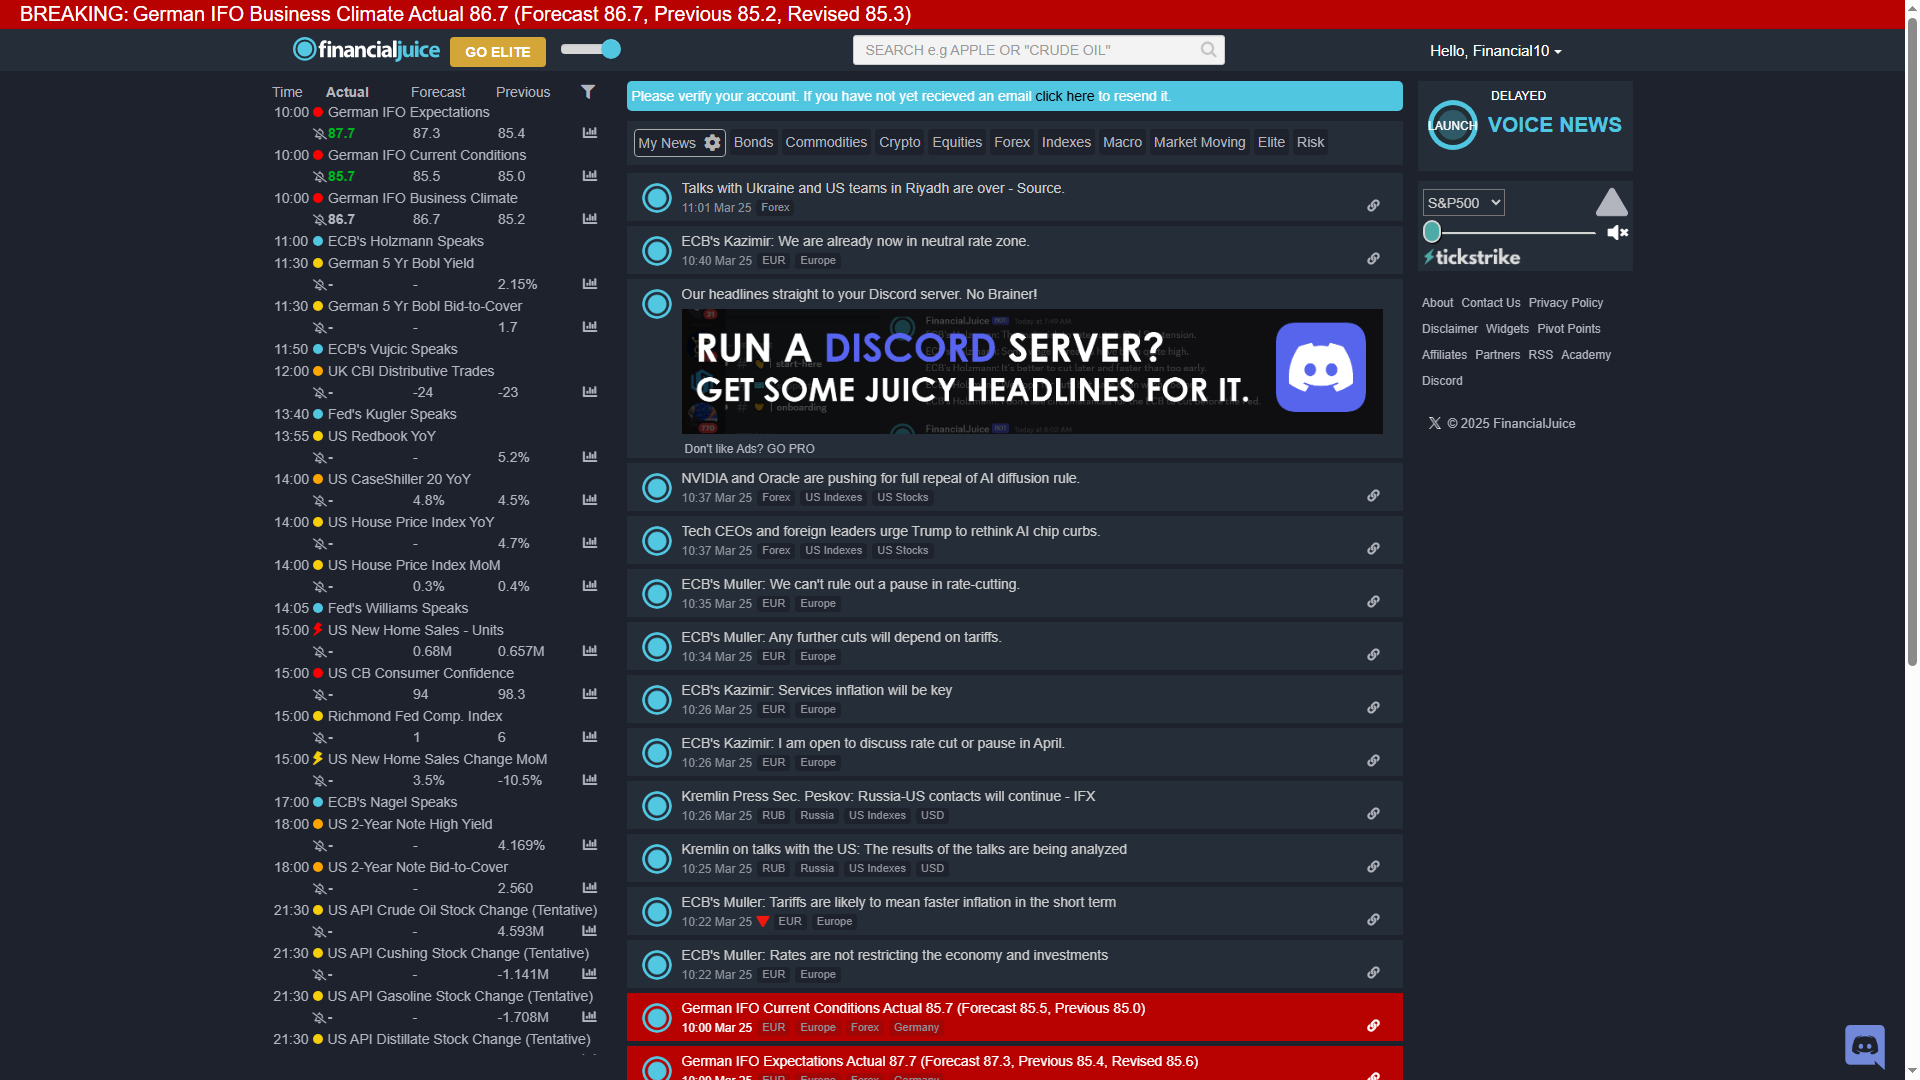This screenshot has width=1920, height=1080.
Task: Click the X (Twitter) footer icon
Action: 1435,424
